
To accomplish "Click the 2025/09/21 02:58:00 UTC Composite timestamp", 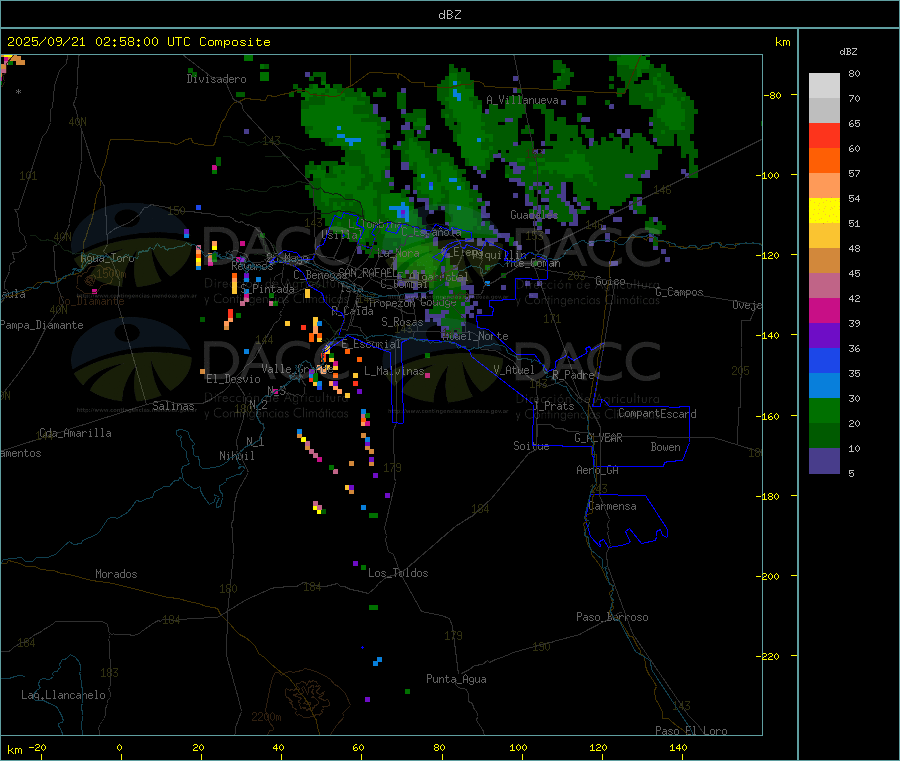I will click(138, 42).
